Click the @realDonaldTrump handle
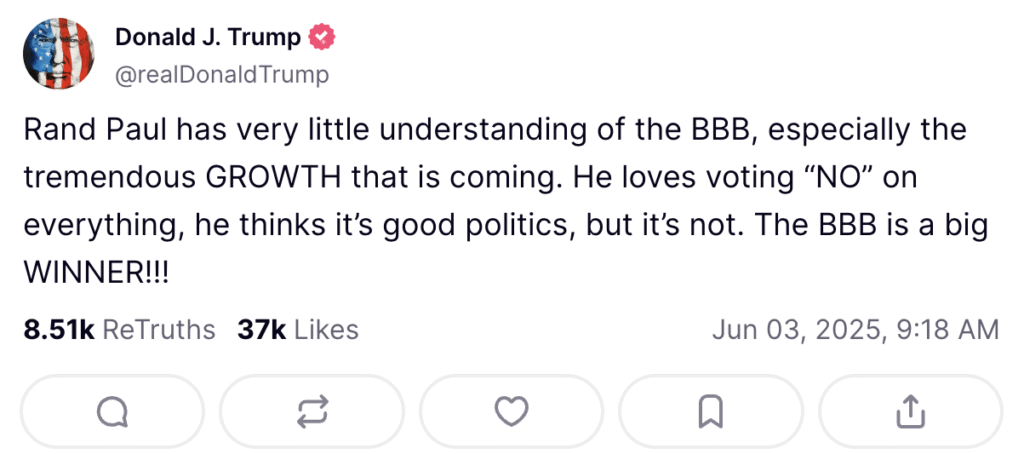The image size is (1024, 454). pos(222,74)
